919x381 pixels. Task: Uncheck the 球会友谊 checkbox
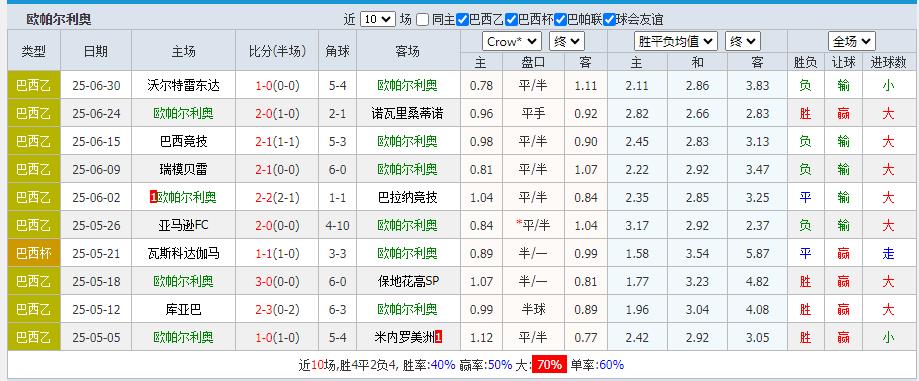point(610,19)
